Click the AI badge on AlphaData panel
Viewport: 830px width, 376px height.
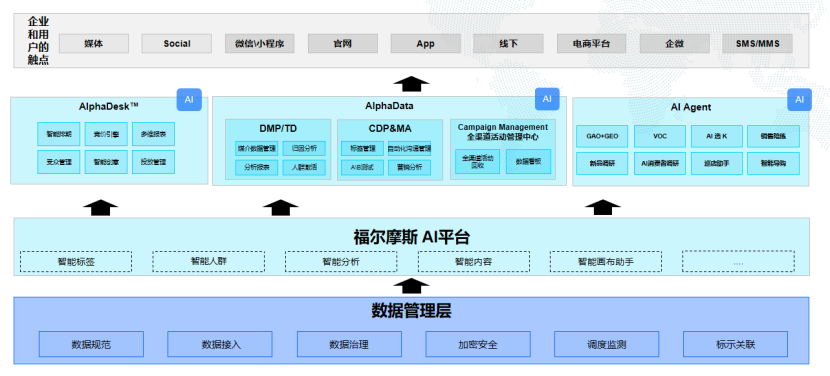[547, 99]
